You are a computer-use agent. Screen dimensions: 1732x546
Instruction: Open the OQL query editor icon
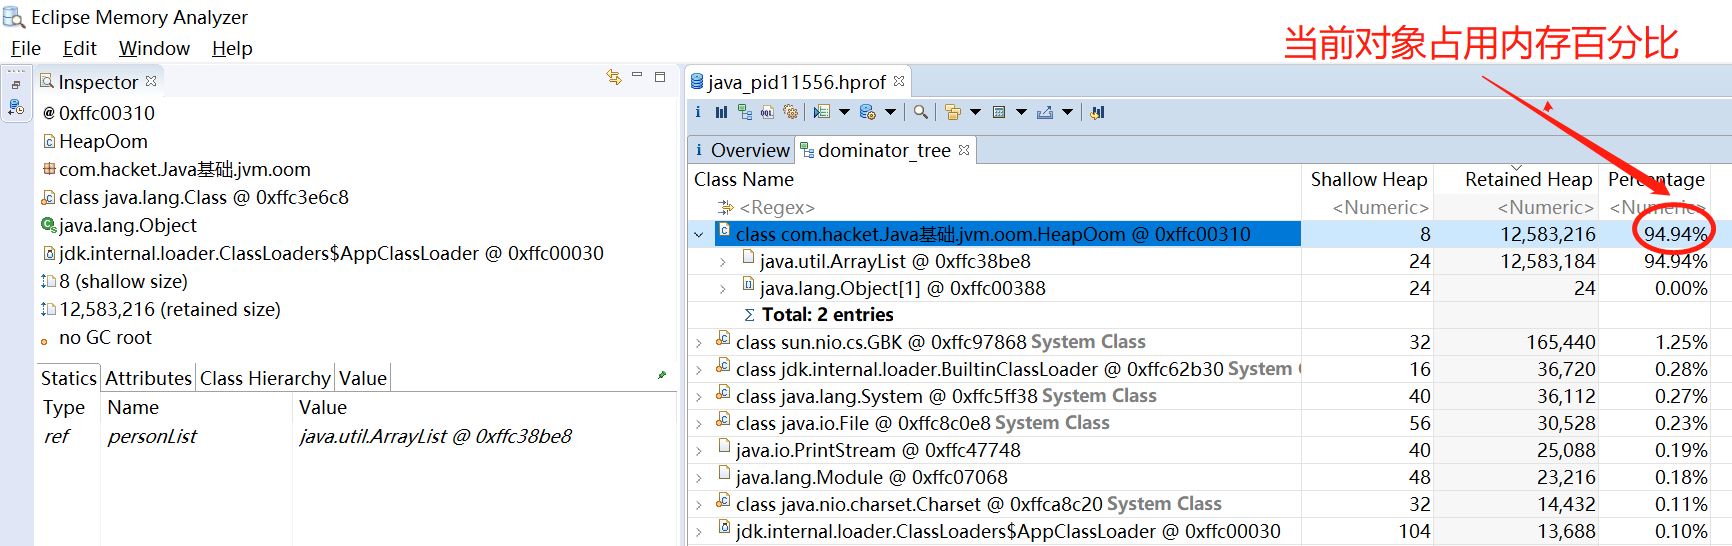[767, 112]
